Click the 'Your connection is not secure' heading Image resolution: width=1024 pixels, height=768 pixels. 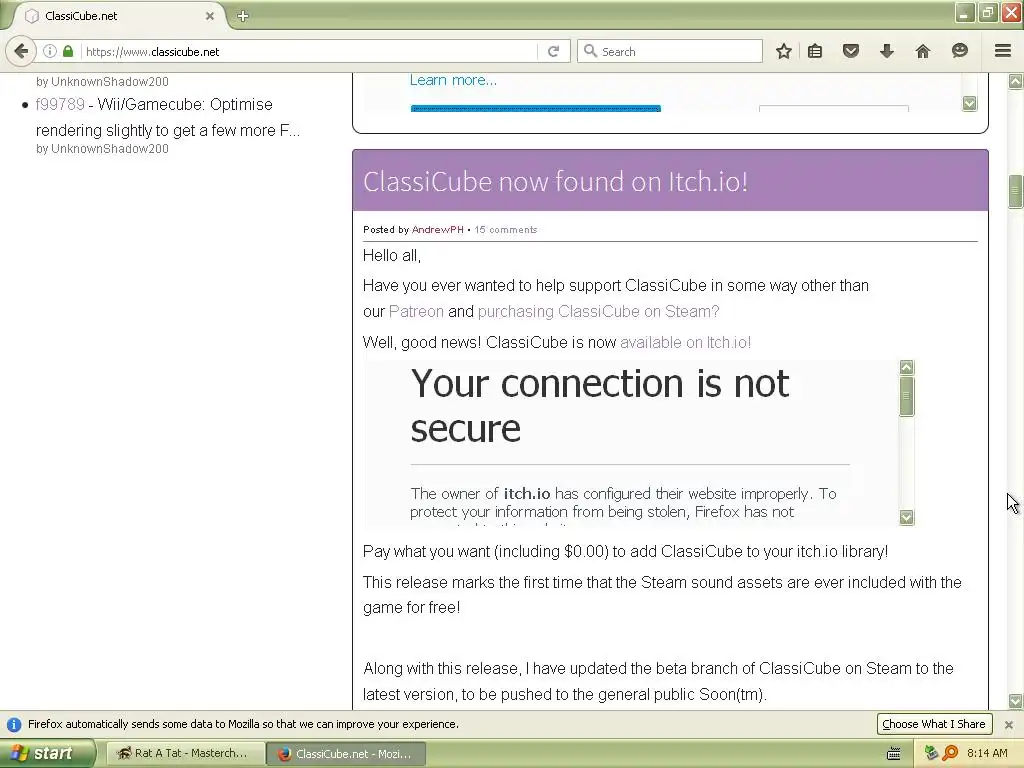coord(600,405)
